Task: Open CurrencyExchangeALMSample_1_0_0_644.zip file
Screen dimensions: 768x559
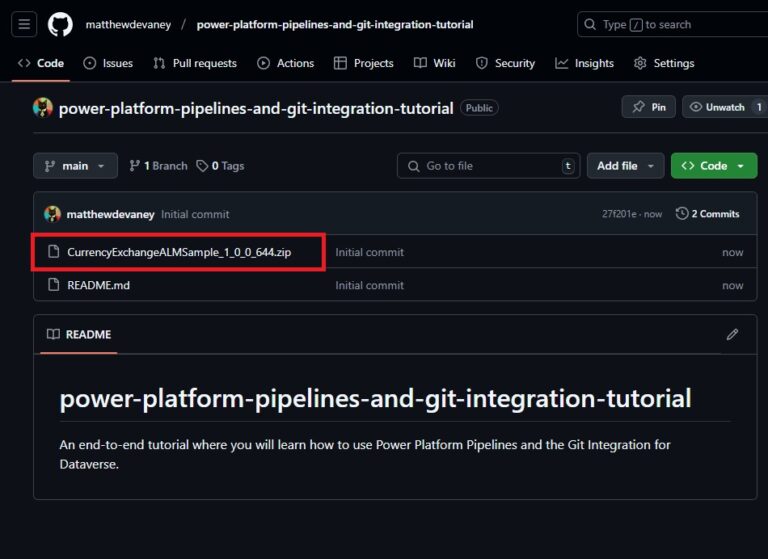Action: tap(179, 252)
